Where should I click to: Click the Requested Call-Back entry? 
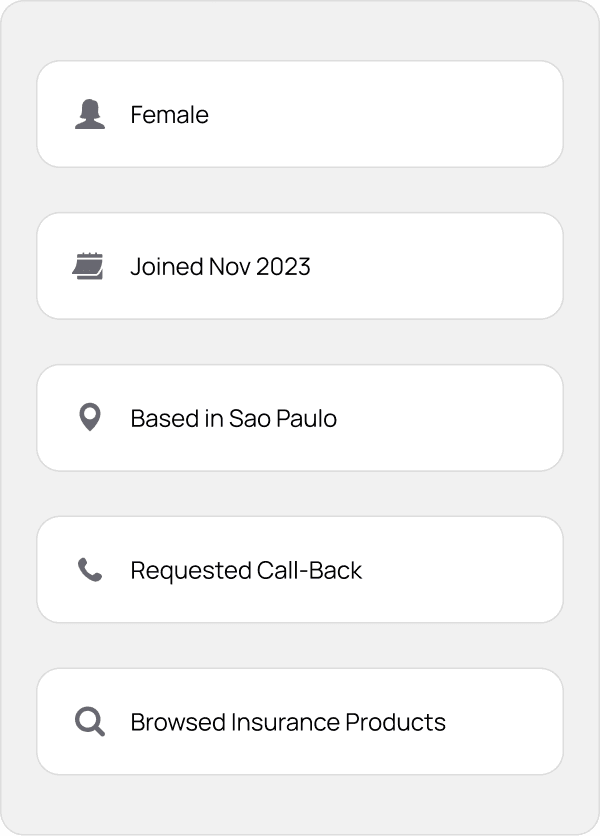click(300, 569)
